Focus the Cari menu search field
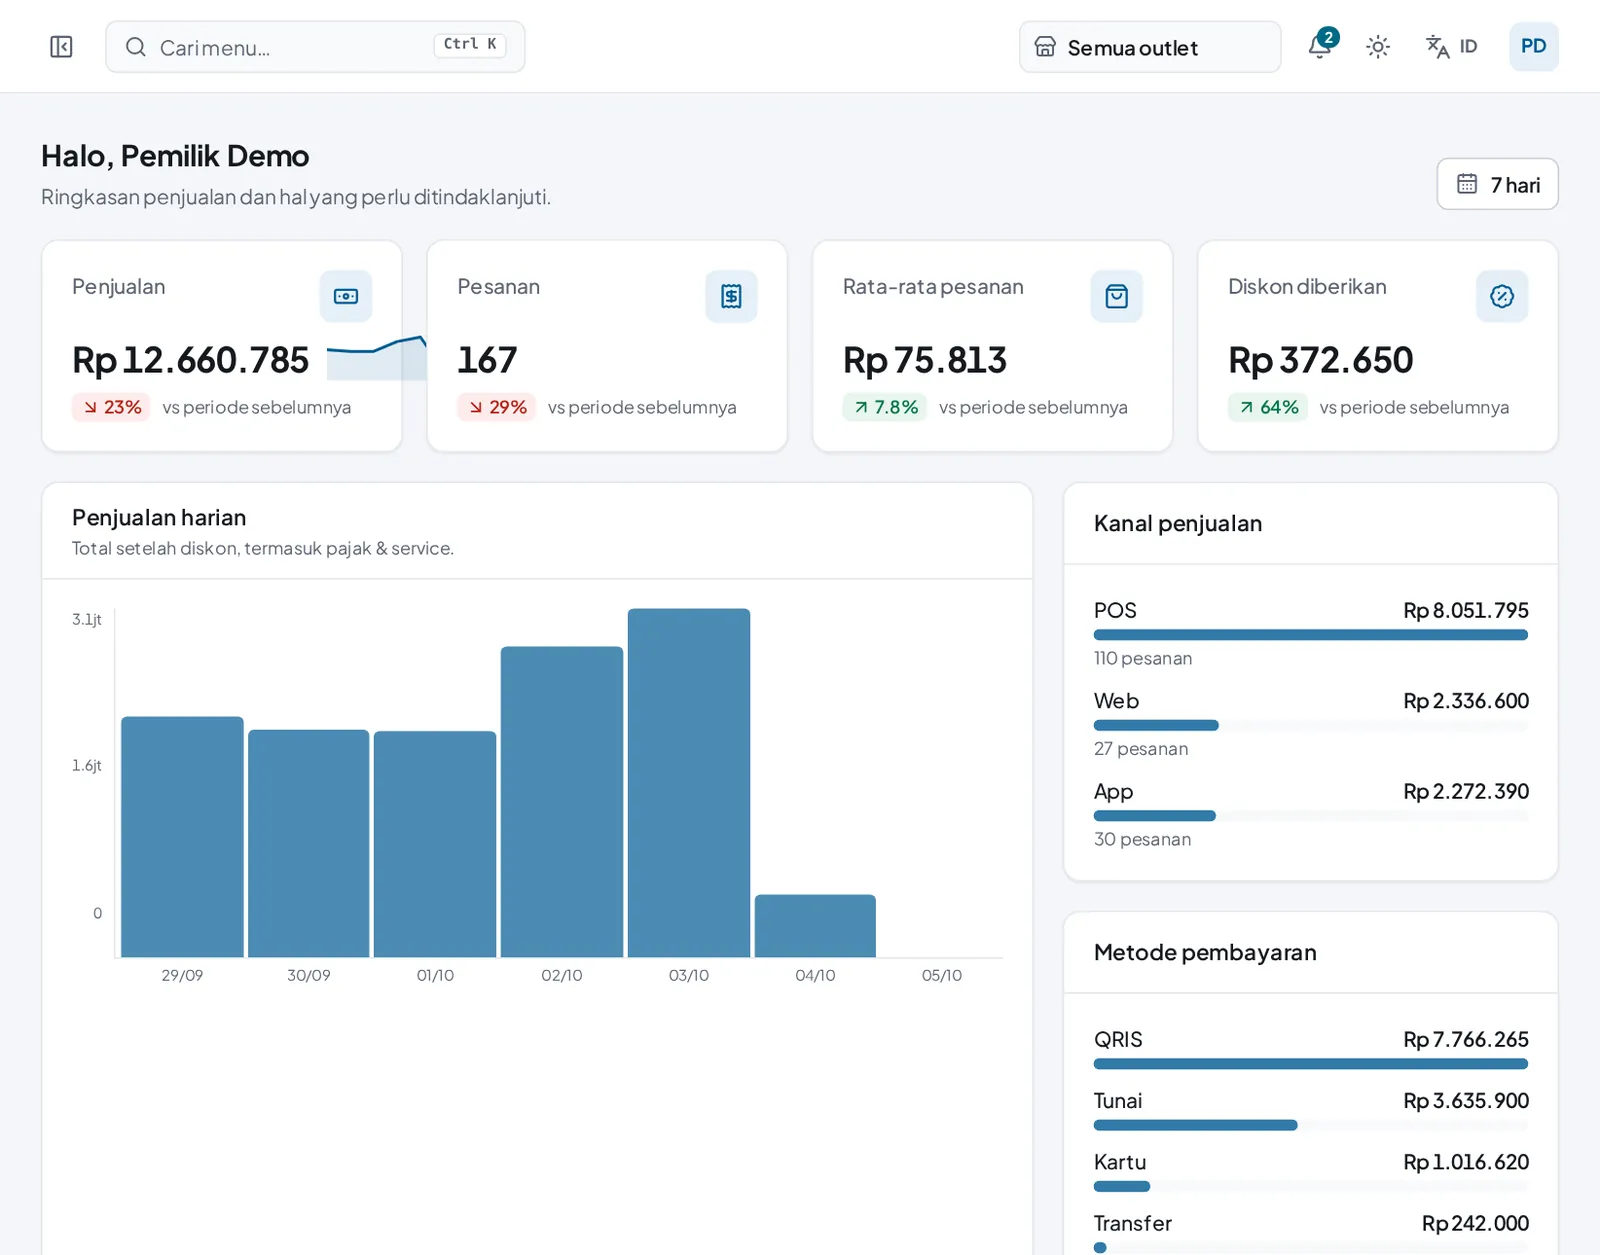 click(315, 47)
